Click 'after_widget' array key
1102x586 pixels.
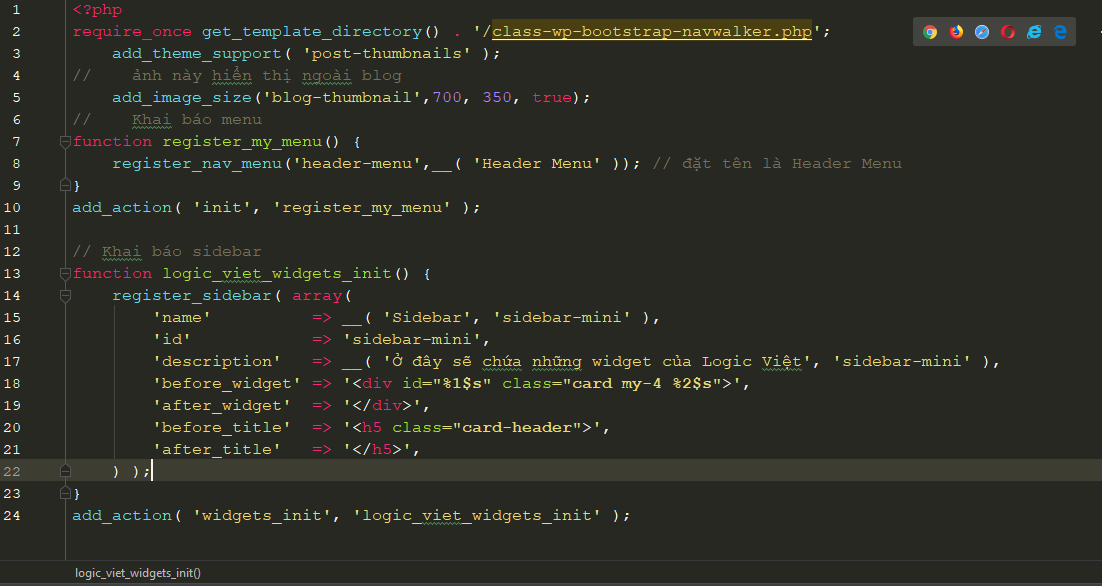tap(222, 405)
